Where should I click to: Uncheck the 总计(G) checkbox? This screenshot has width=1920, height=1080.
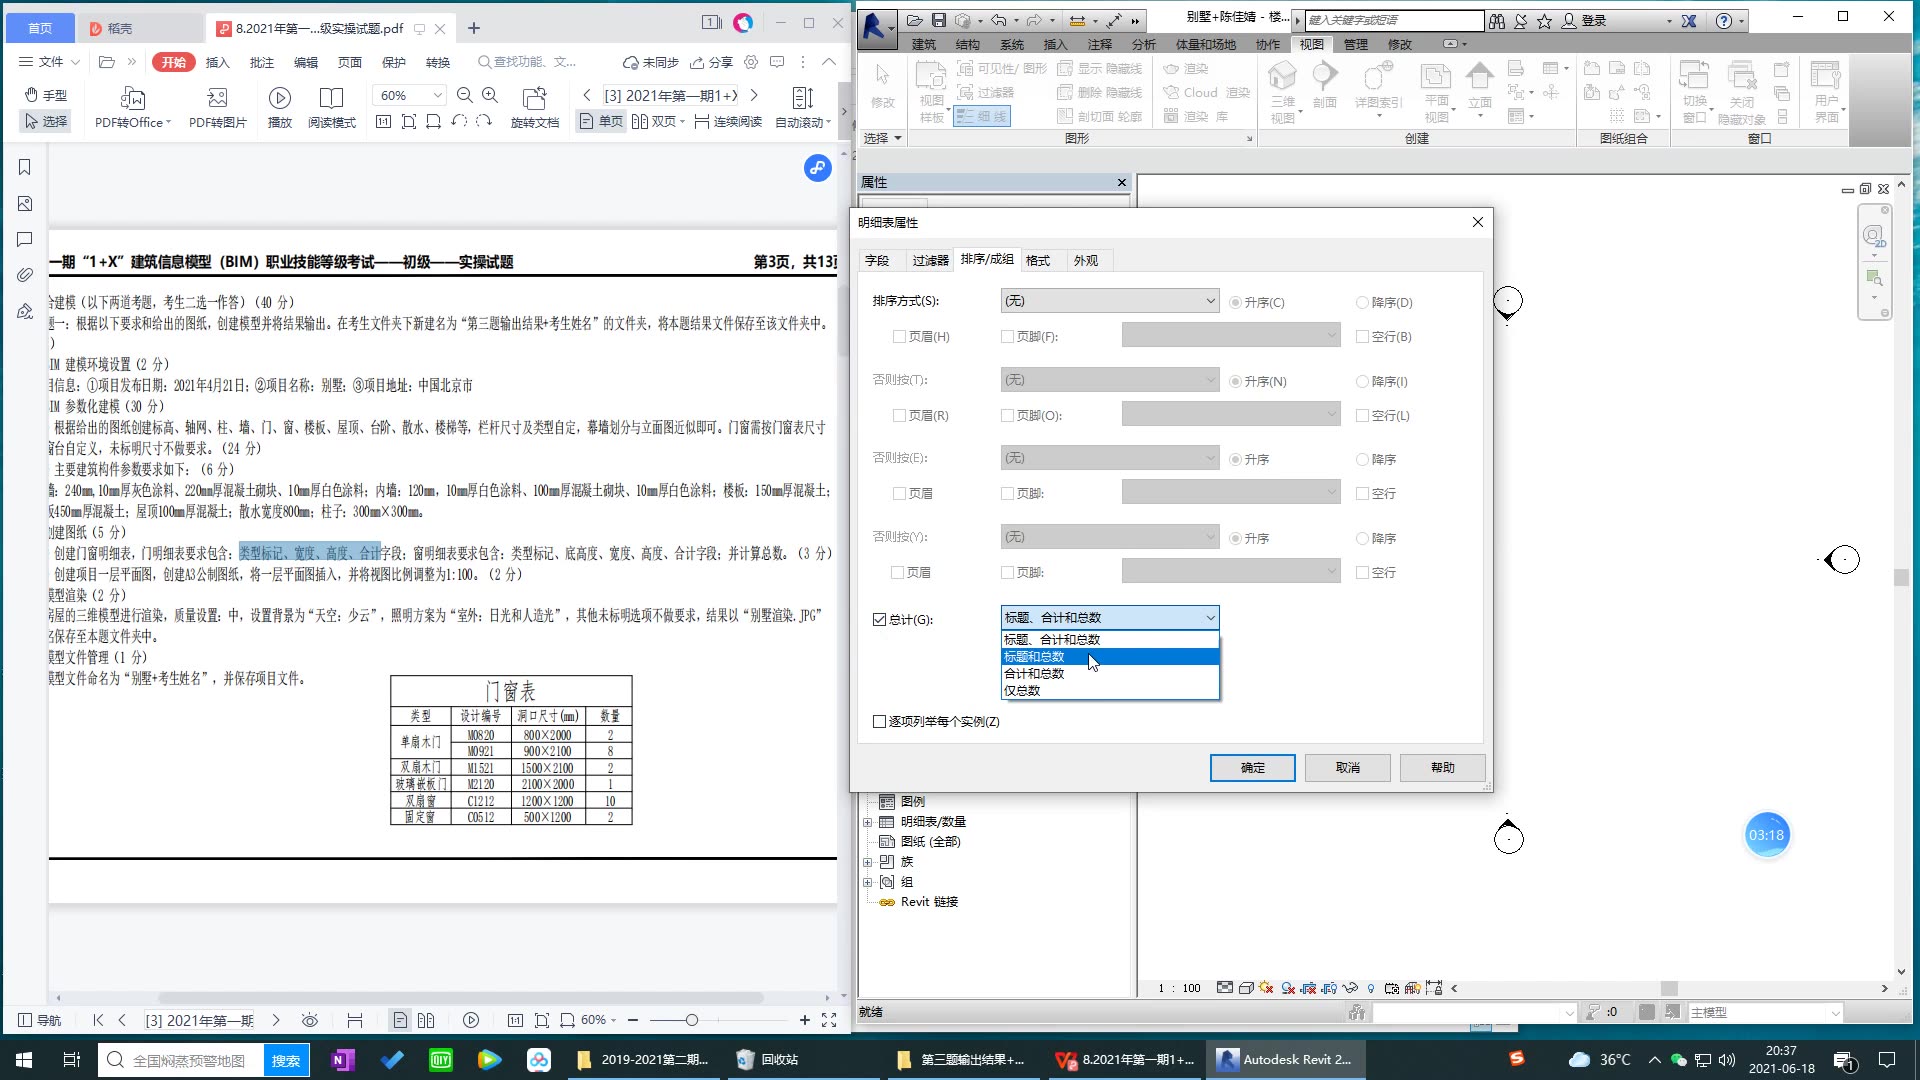(880, 620)
